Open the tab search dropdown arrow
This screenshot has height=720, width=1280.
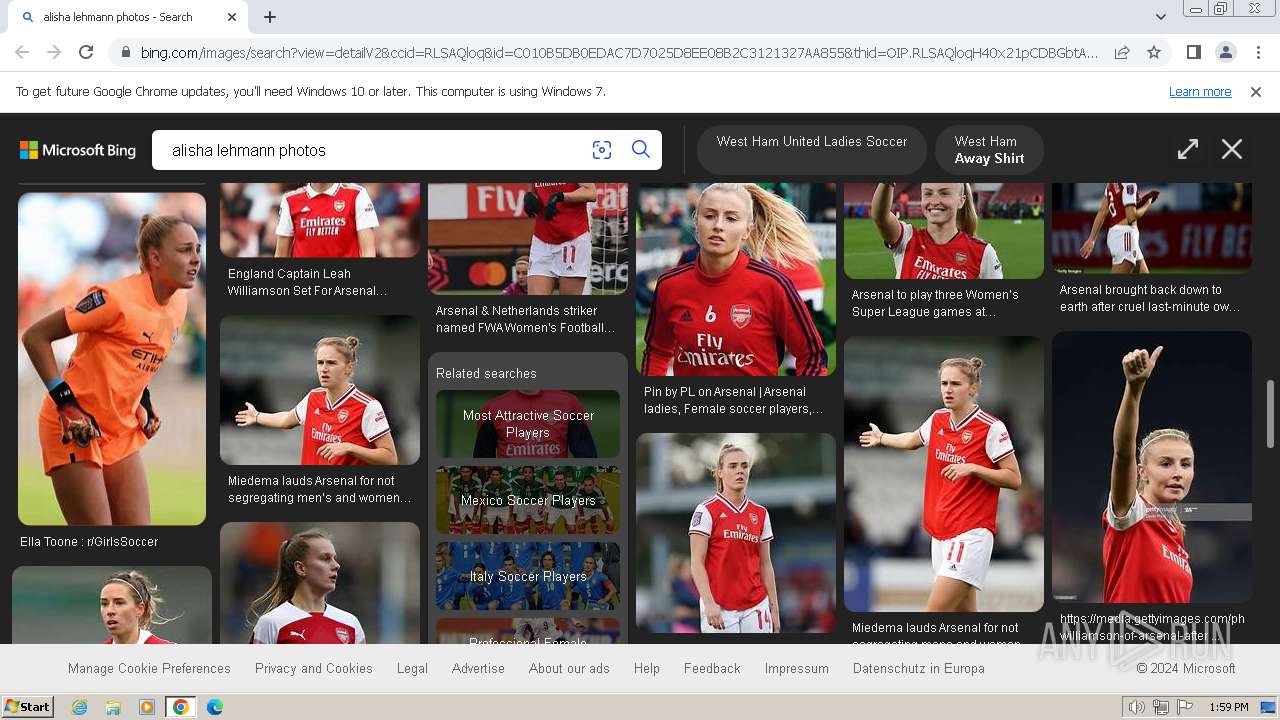pyautogui.click(x=1161, y=17)
